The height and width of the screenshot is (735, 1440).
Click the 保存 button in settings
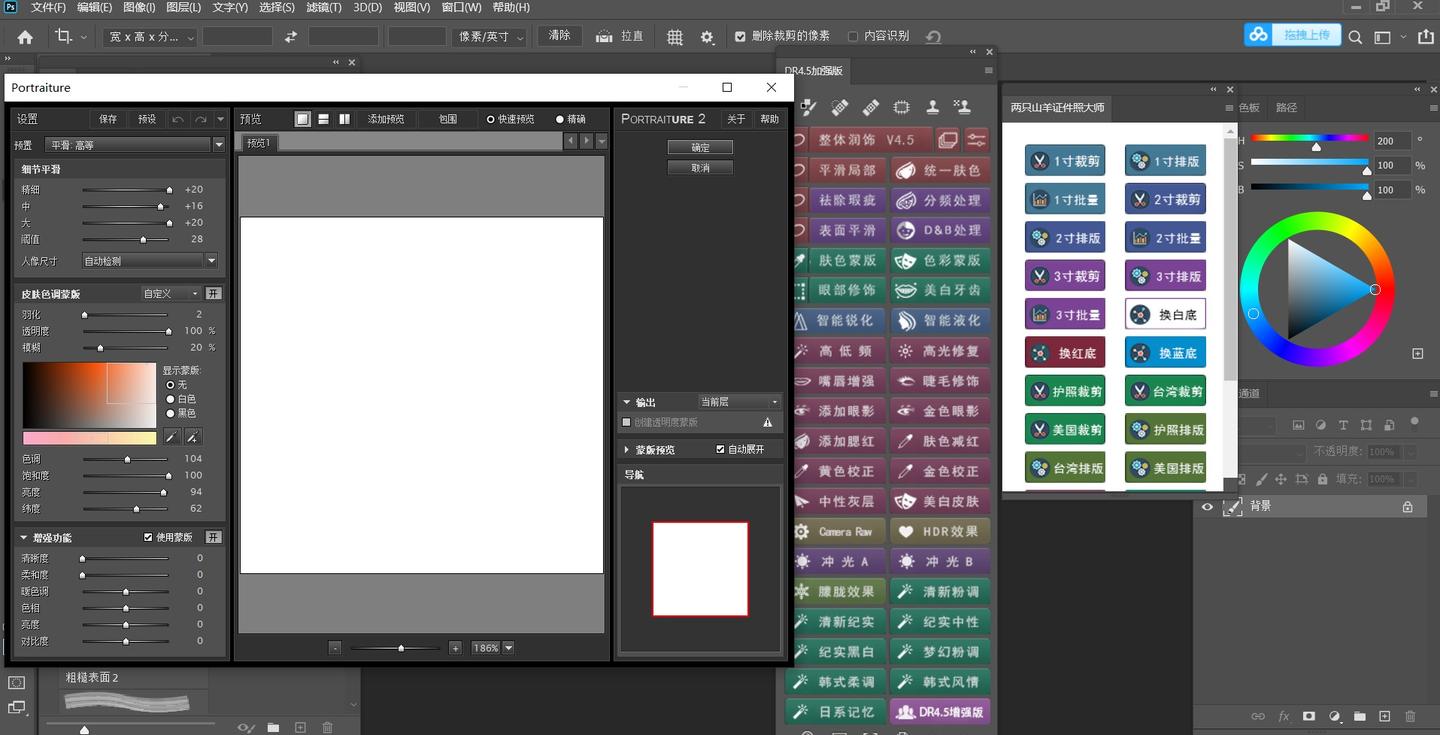tap(108, 119)
